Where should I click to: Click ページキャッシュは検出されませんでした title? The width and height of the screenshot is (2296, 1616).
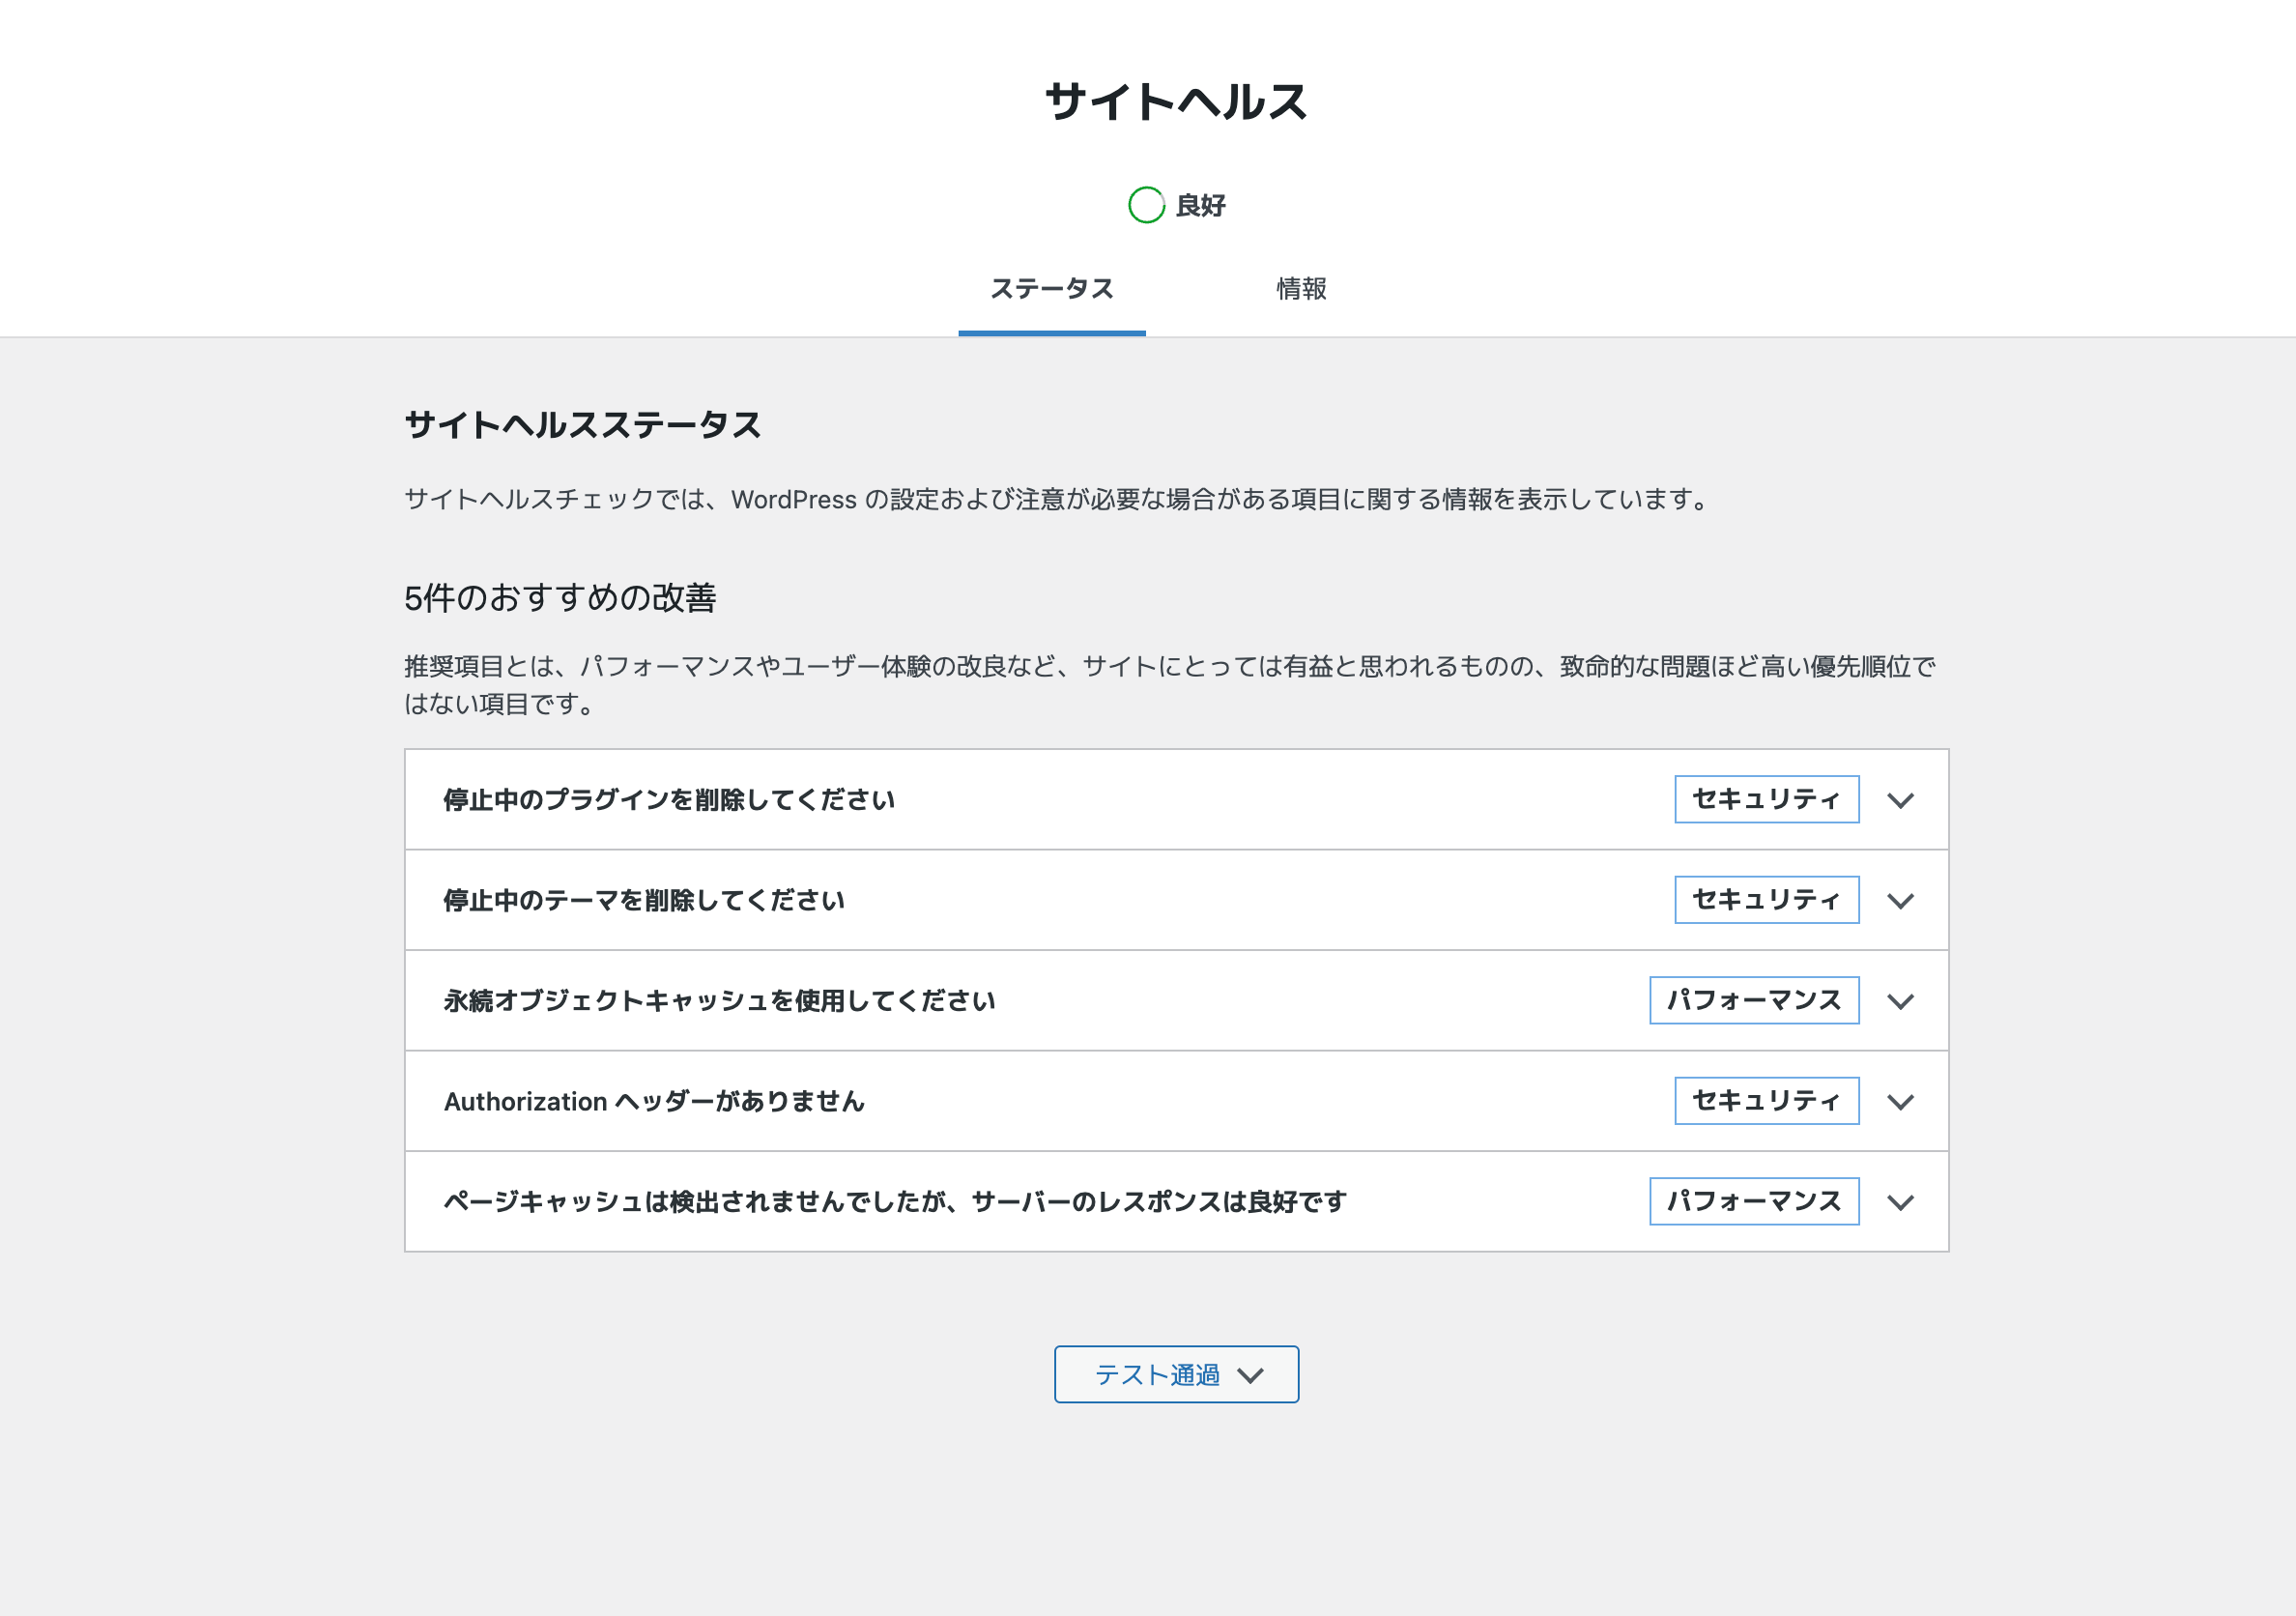pos(895,1202)
